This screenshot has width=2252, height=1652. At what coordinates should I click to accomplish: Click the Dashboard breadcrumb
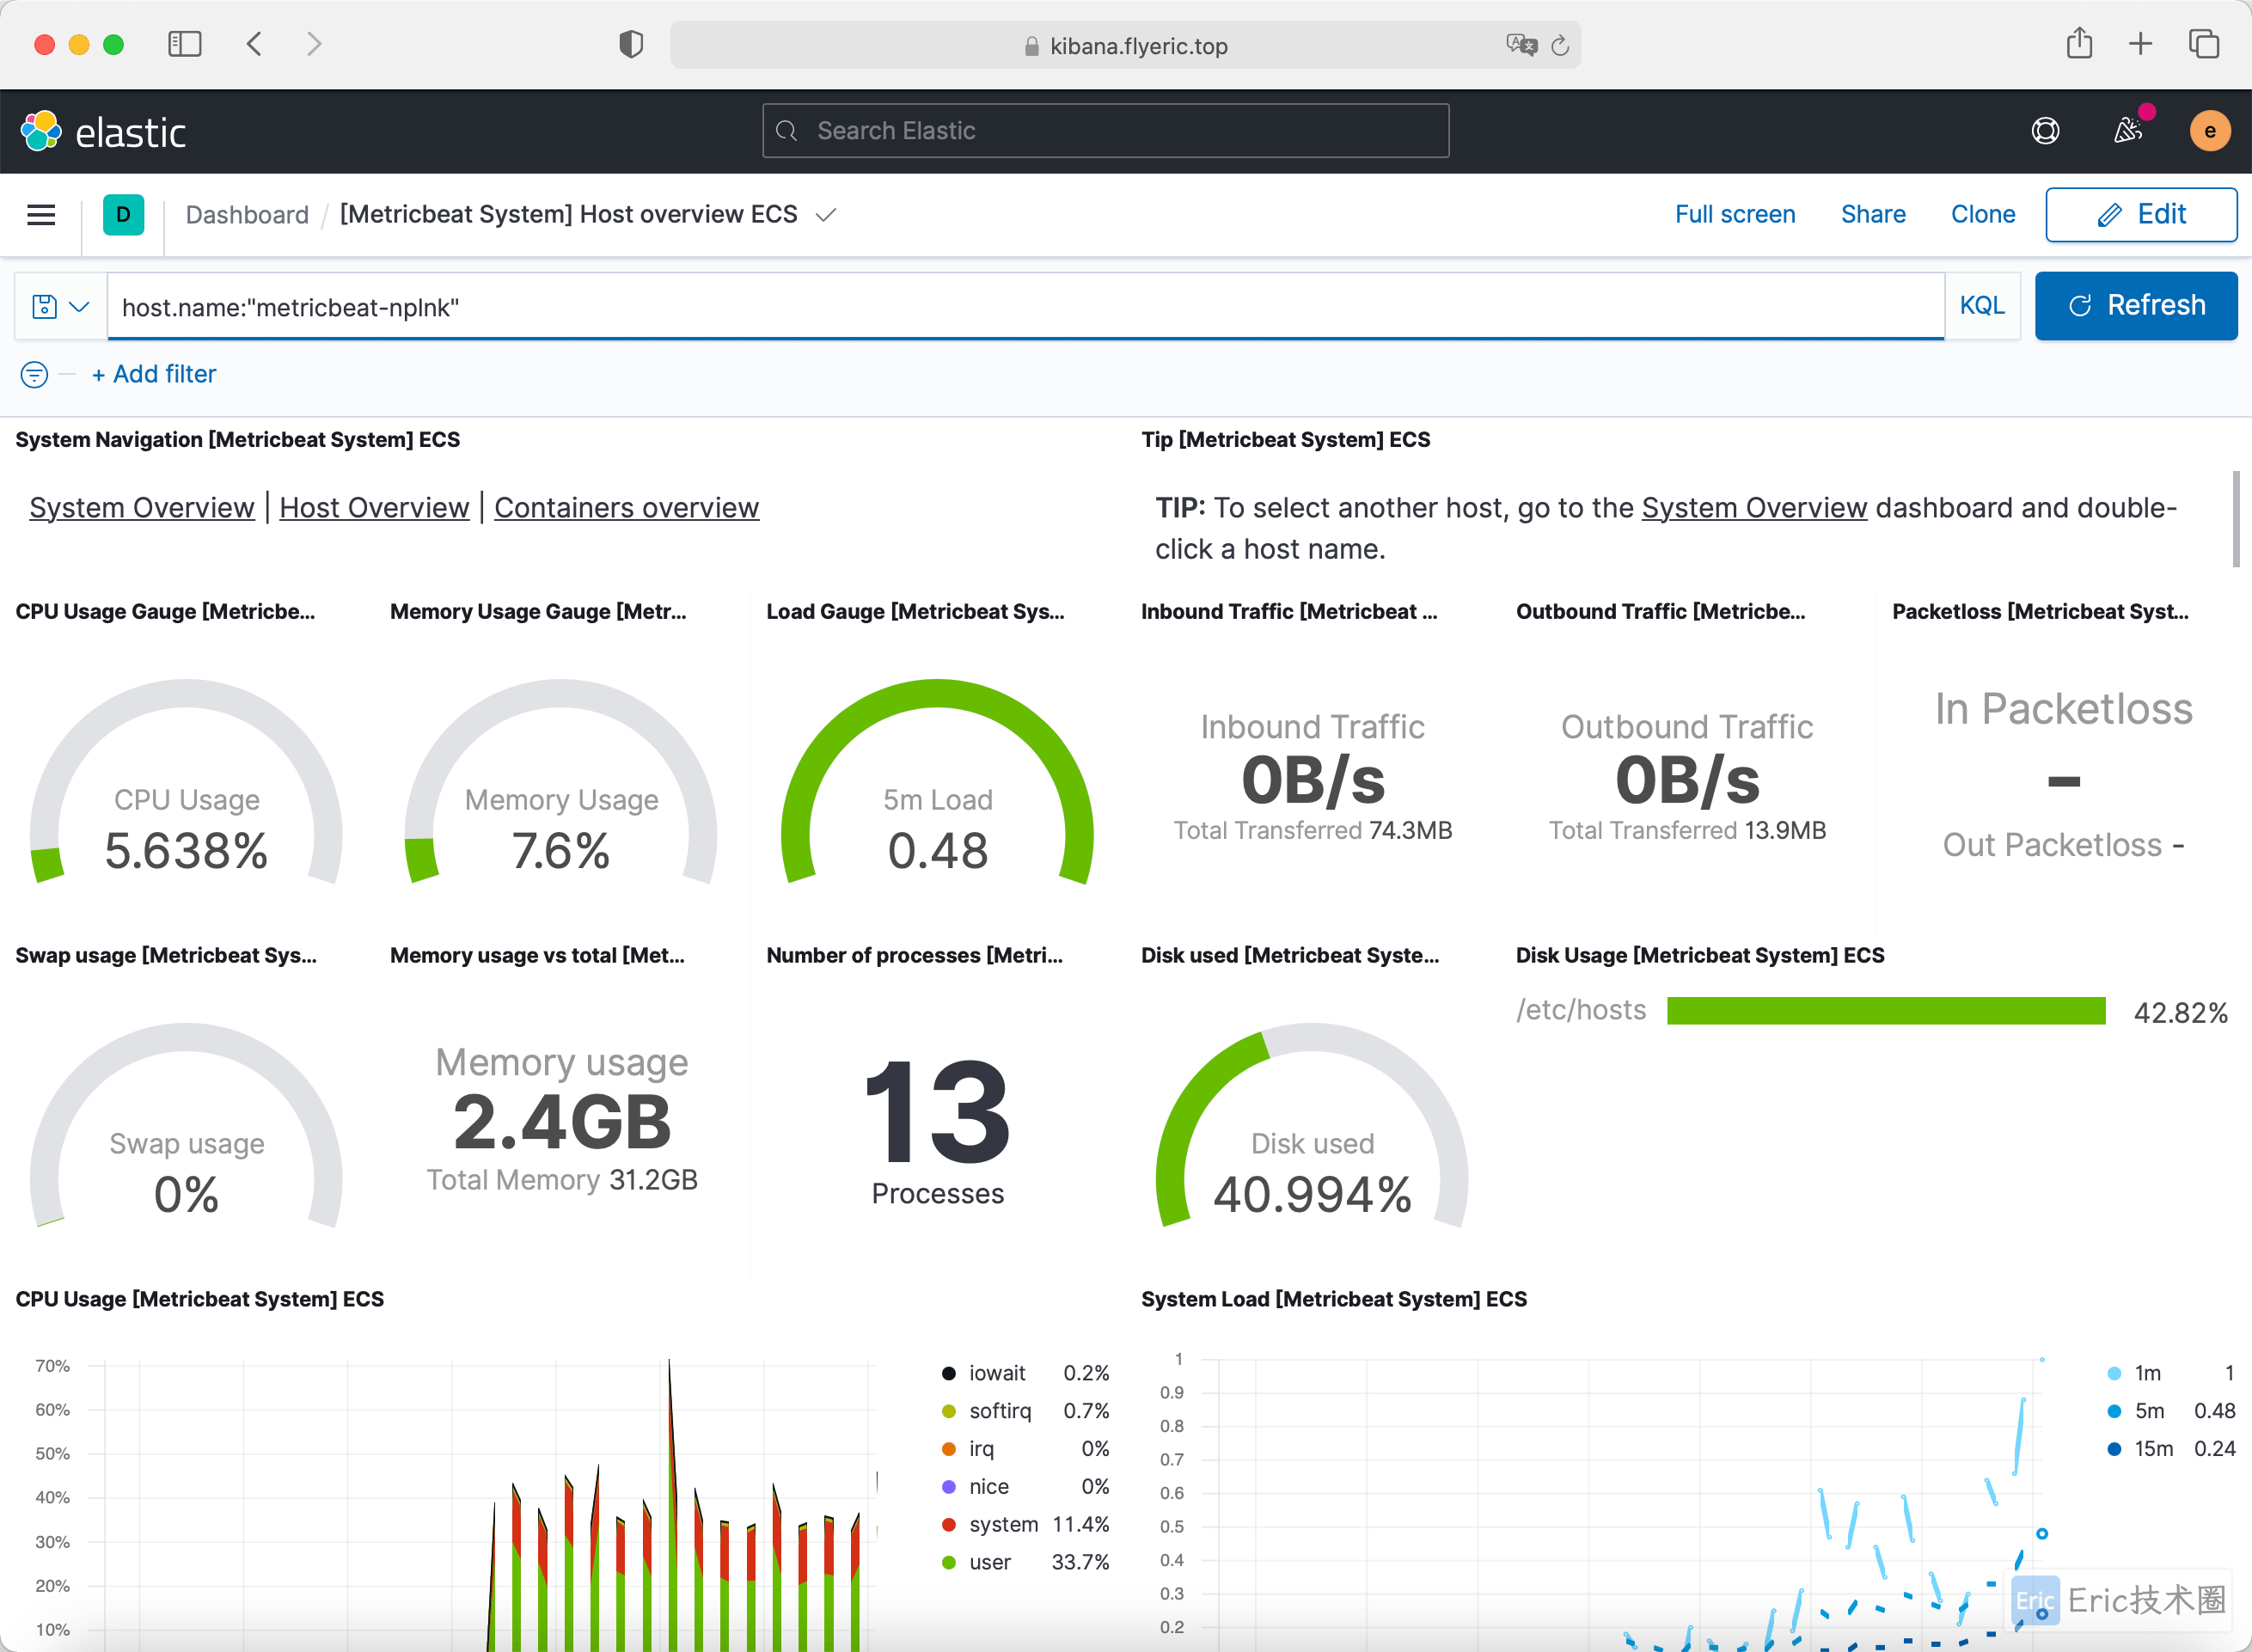247,215
